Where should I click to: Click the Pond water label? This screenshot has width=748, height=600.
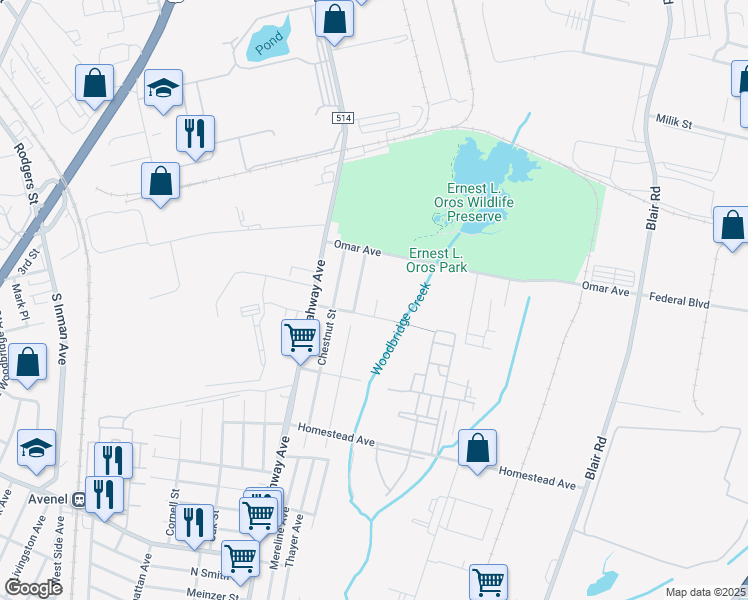point(269,42)
